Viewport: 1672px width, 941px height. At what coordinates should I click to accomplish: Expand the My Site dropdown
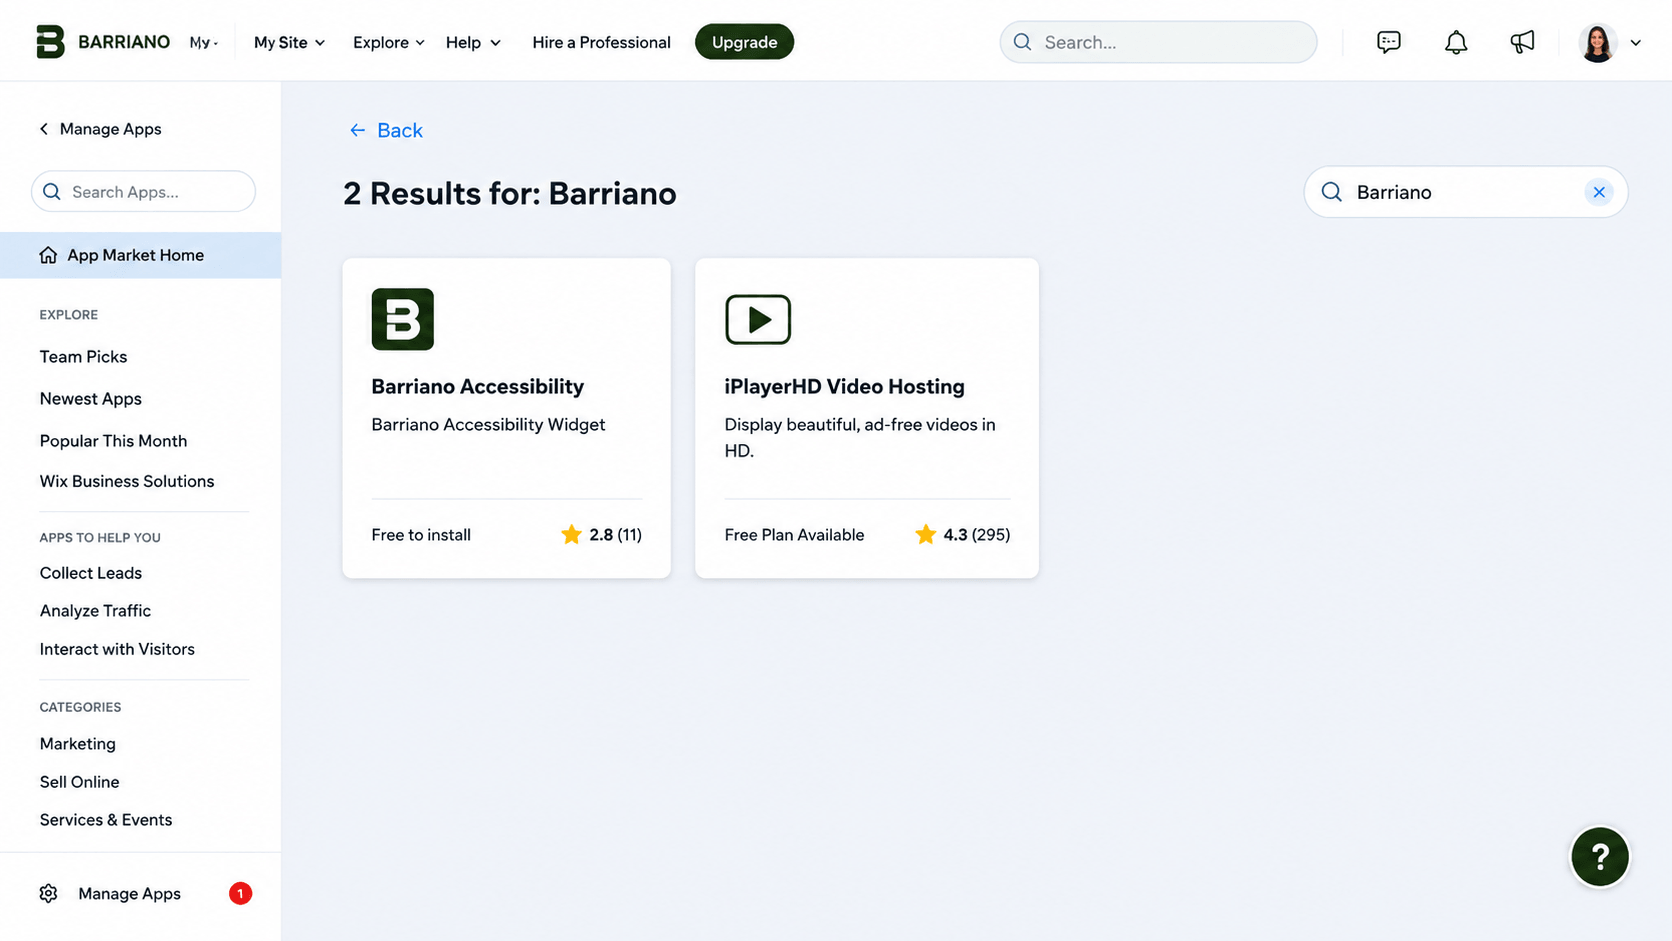(x=289, y=42)
